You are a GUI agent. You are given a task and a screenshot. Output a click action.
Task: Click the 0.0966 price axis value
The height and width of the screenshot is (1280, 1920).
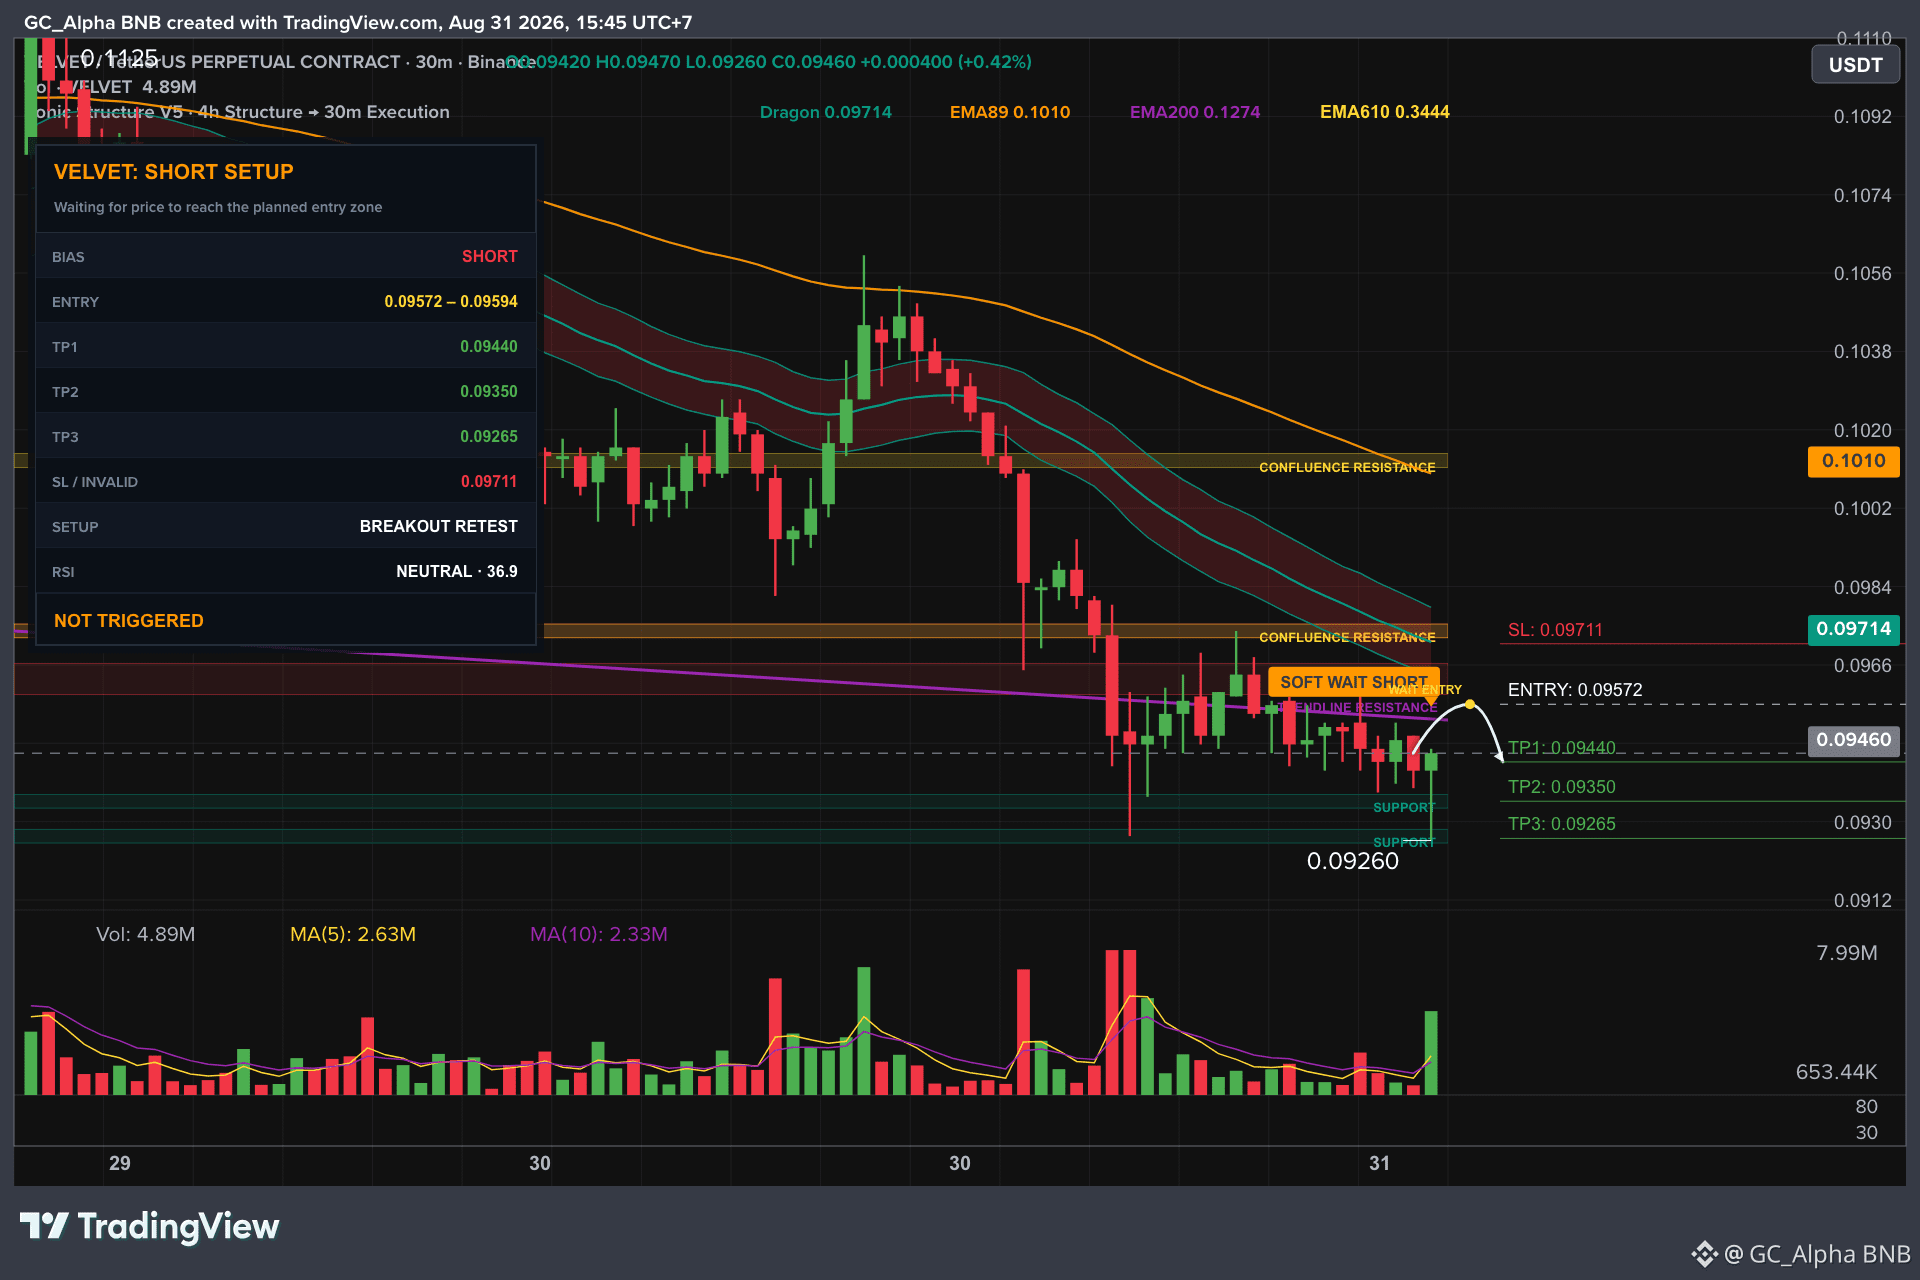tap(1862, 665)
